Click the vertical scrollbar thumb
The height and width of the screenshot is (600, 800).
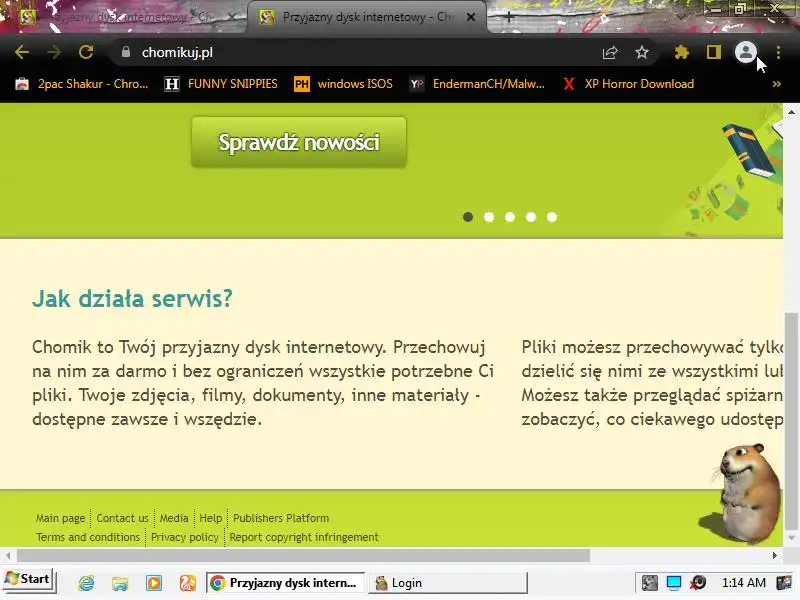(791, 421)
